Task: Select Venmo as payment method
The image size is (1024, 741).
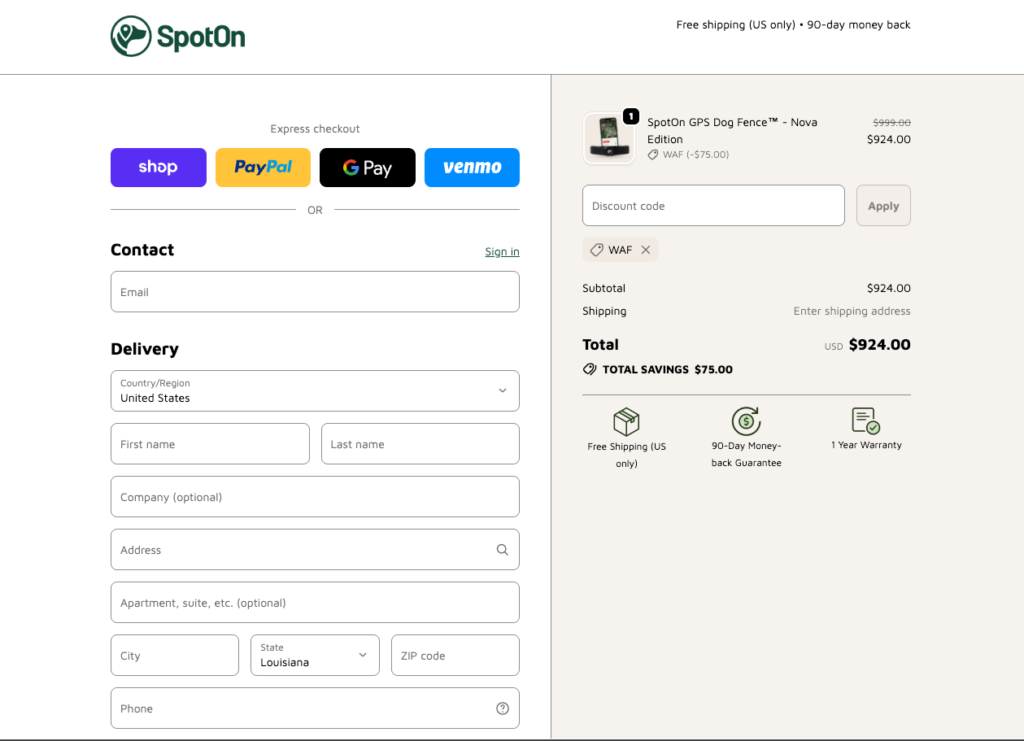Action: 471,167
